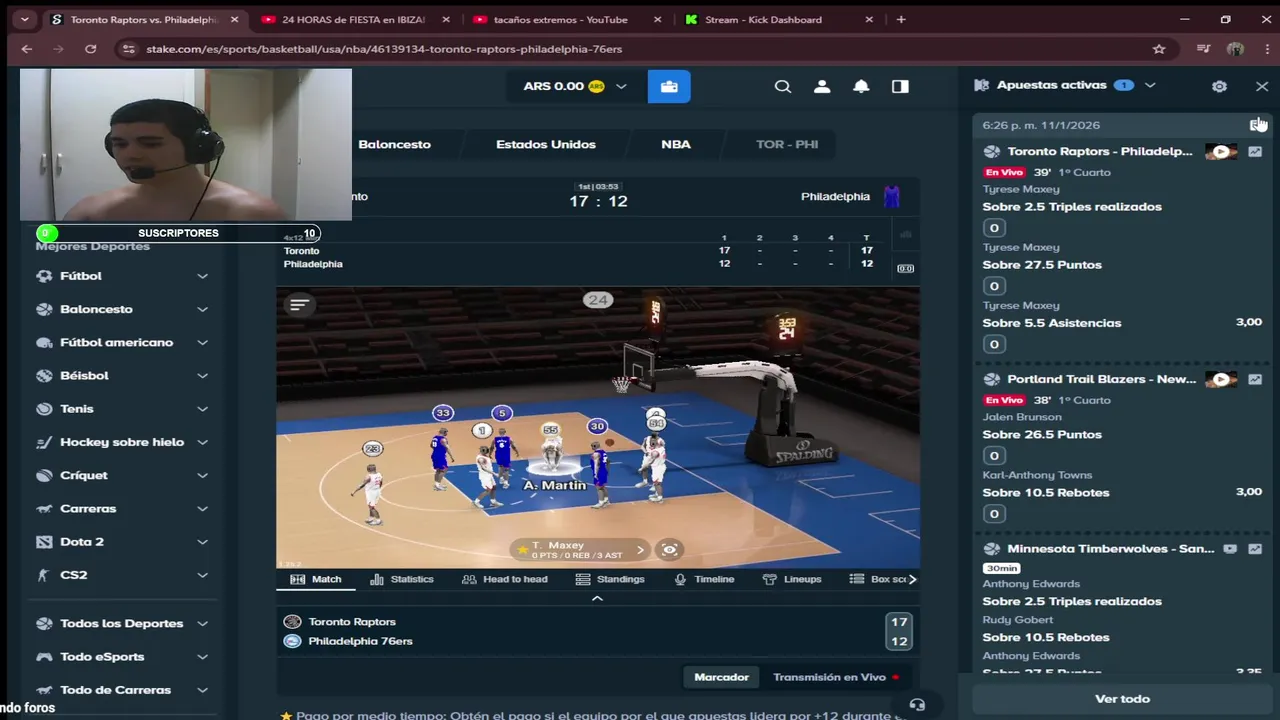Image resolution: width=1280 pixels, height=720 pixels.
Task: Switch to the Statistics tab
Action: pos(402,579)
